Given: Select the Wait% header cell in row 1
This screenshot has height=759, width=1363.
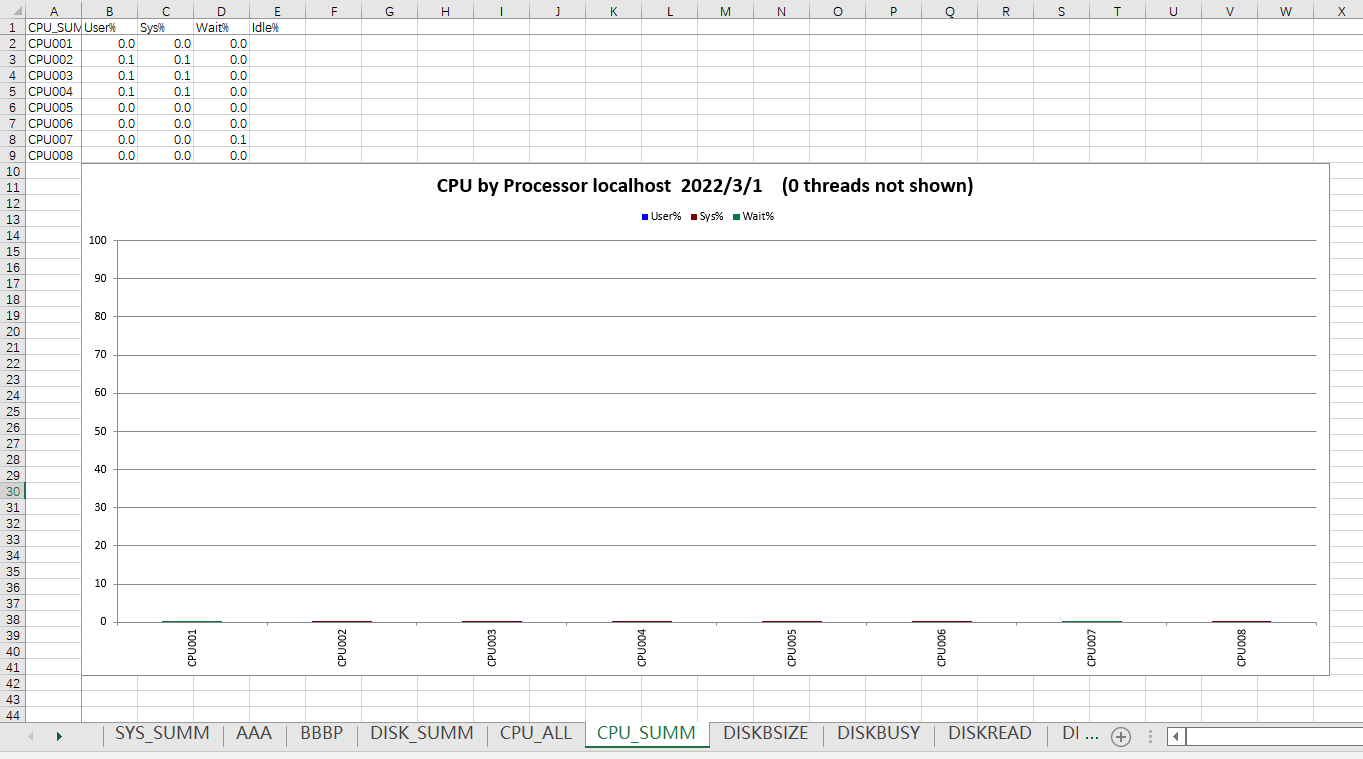Looking at the screenshot, I should tap(221, 27).
